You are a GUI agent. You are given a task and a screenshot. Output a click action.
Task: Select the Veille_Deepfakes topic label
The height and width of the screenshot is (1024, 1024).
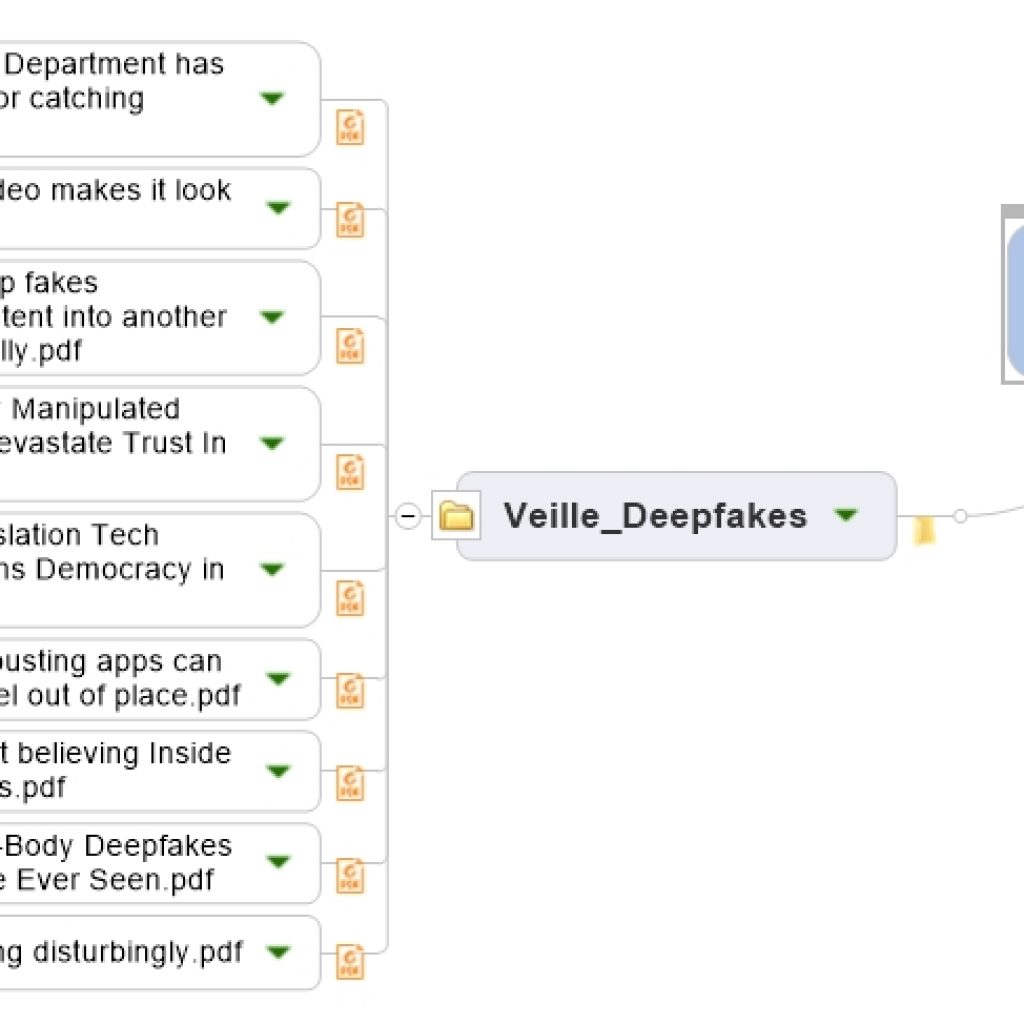coord(655,516)
